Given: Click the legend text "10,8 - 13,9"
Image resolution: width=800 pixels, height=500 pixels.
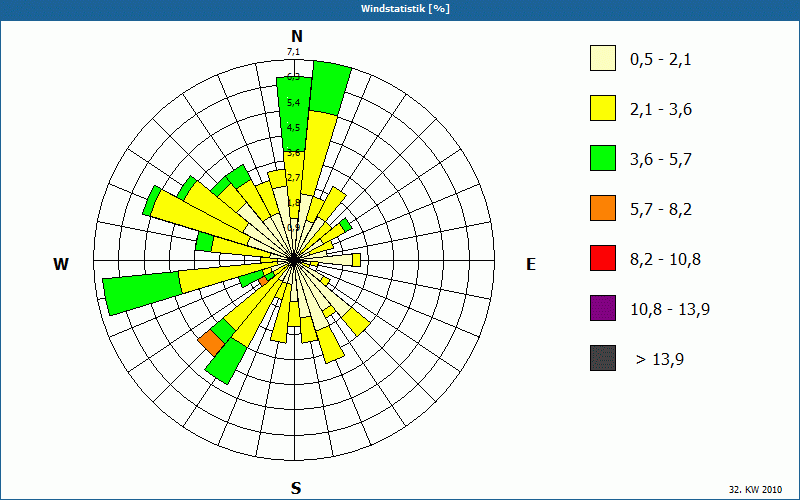Looking at the screenshot, I should tap(670, 310).
